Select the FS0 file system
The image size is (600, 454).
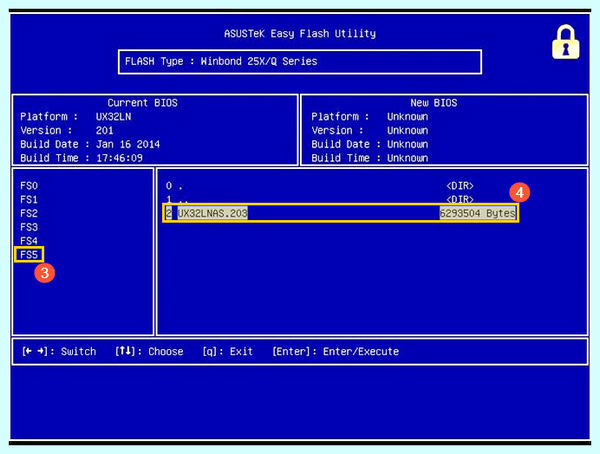pyautogui.click(x=29, y=186)
